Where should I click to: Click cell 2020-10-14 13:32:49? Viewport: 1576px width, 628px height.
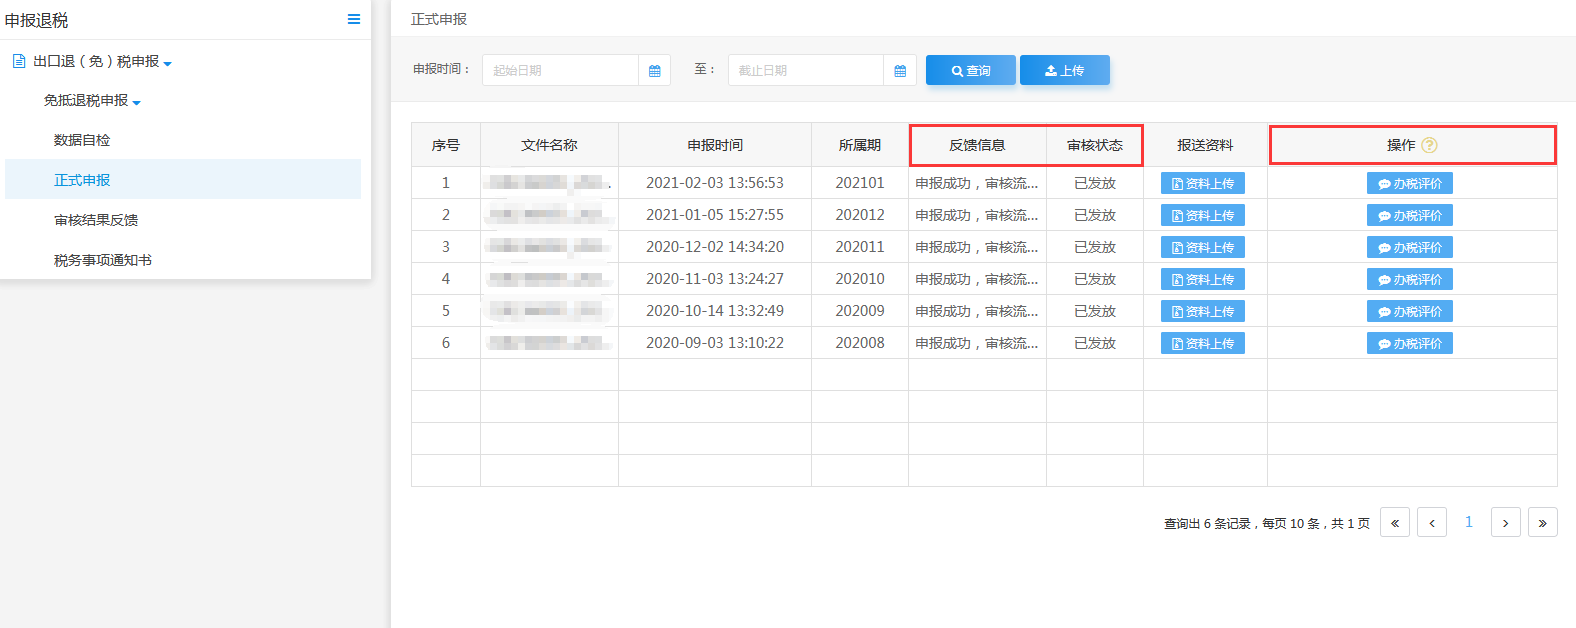(x=715, y=311)
